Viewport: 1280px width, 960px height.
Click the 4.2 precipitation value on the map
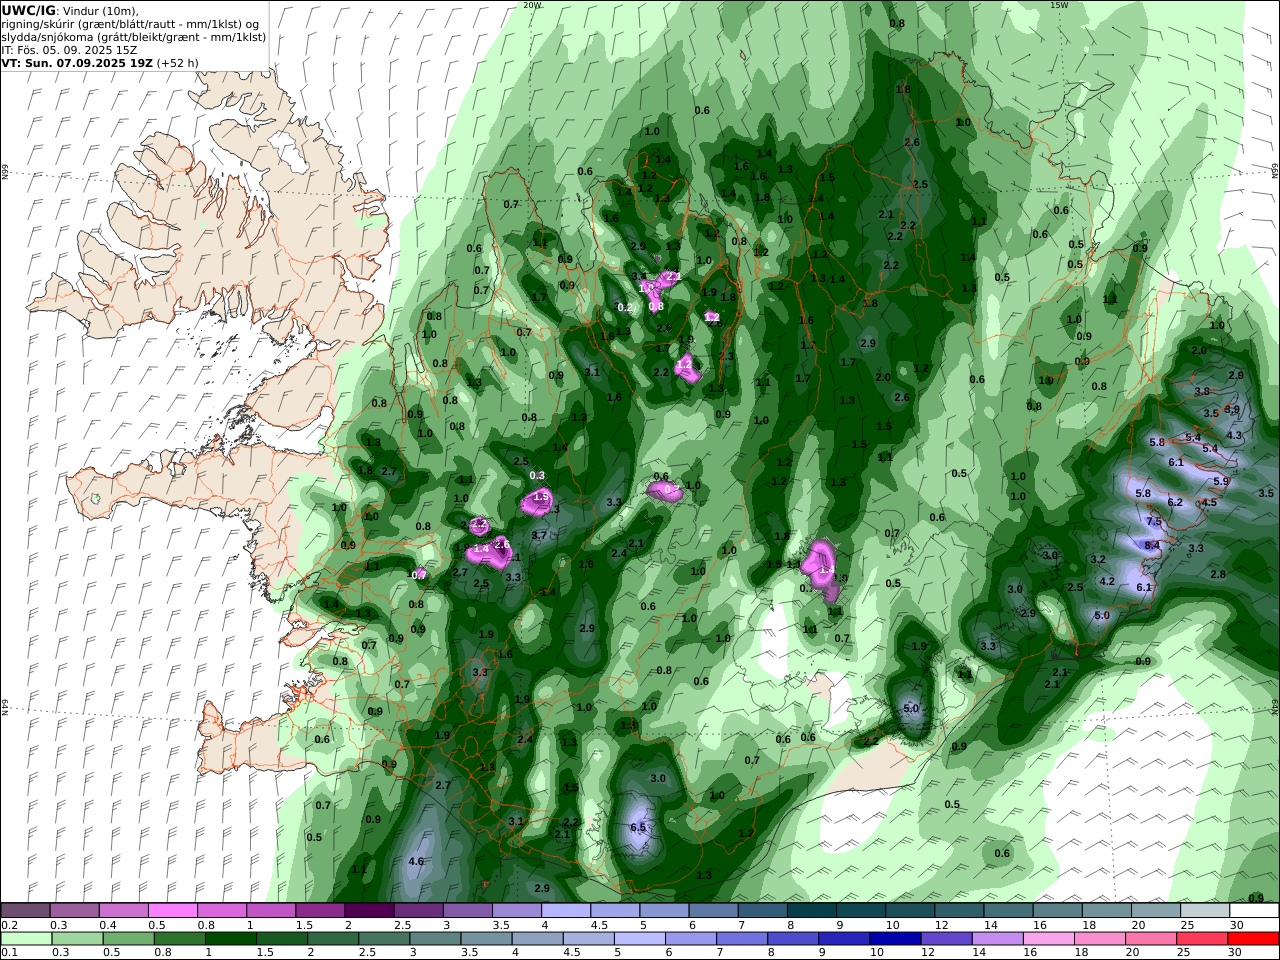1107,581
